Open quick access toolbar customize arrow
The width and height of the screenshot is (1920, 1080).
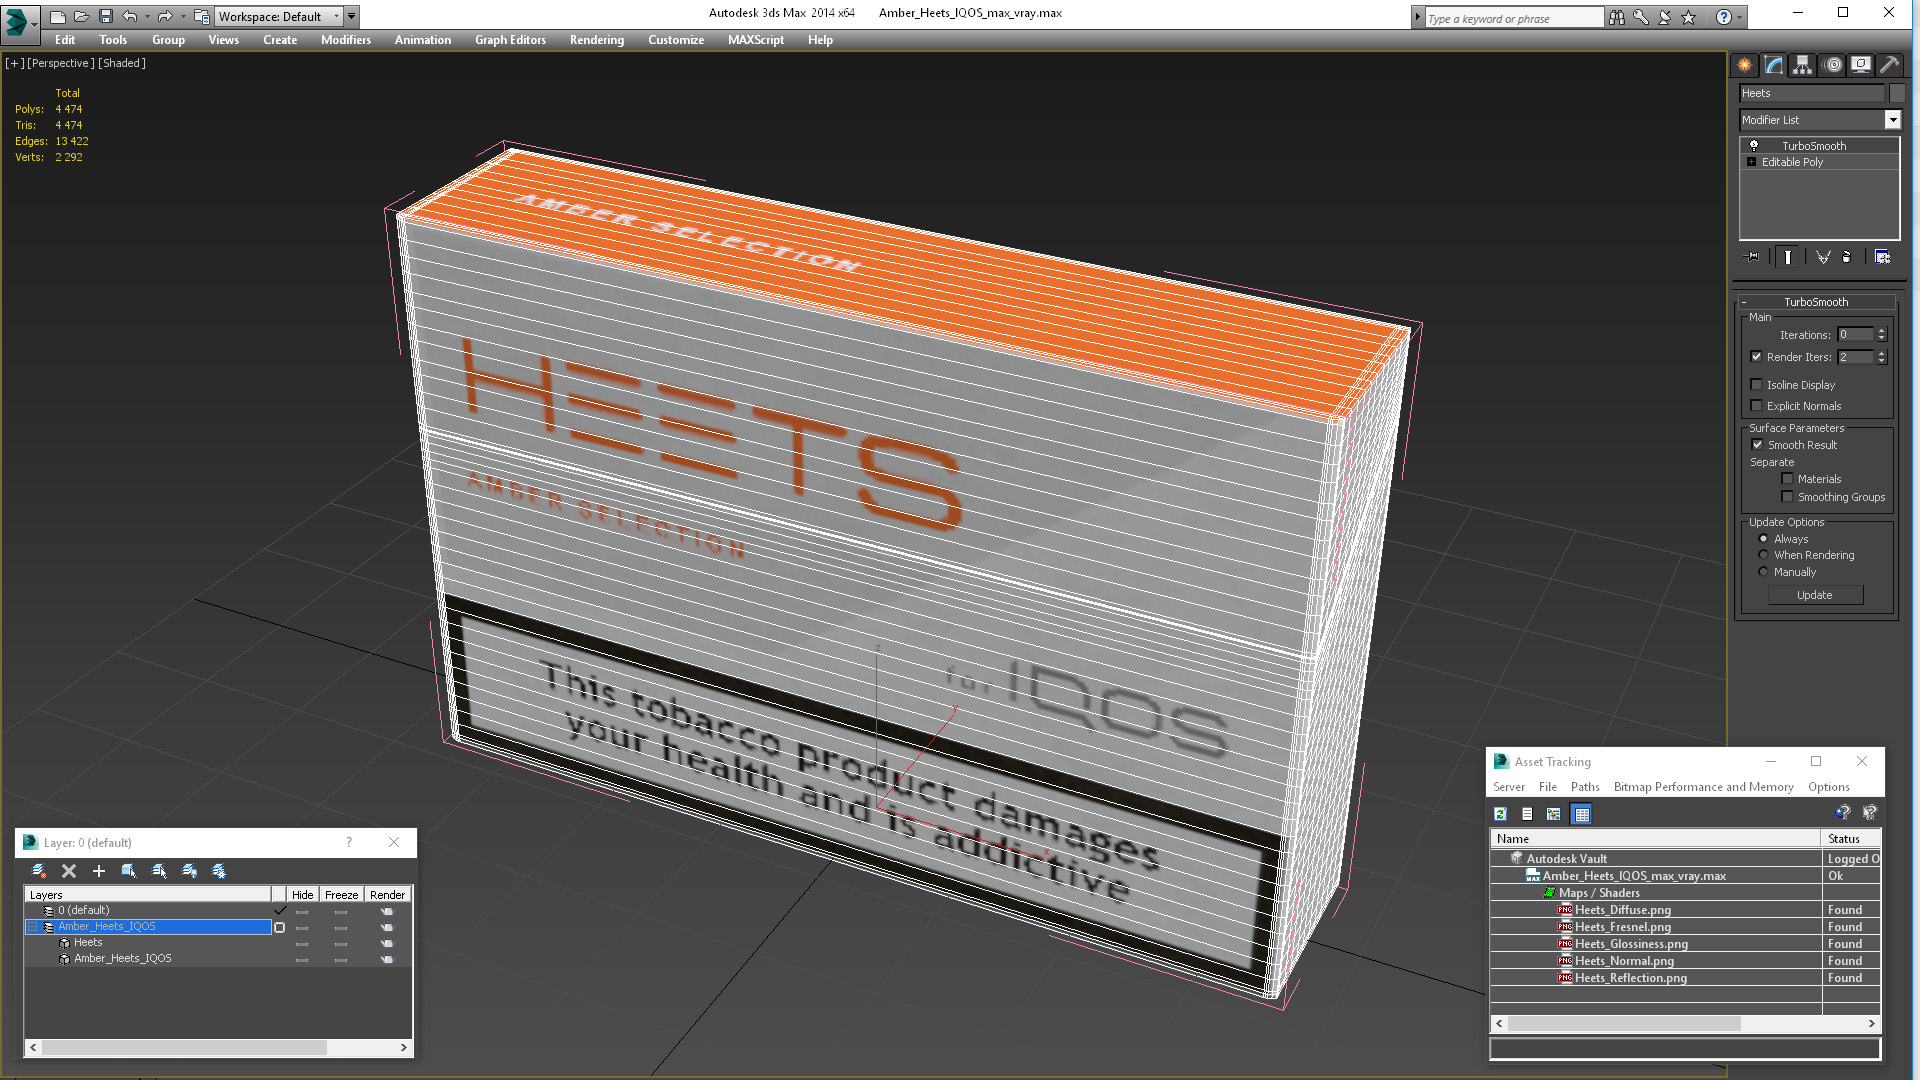coord(352,17)
